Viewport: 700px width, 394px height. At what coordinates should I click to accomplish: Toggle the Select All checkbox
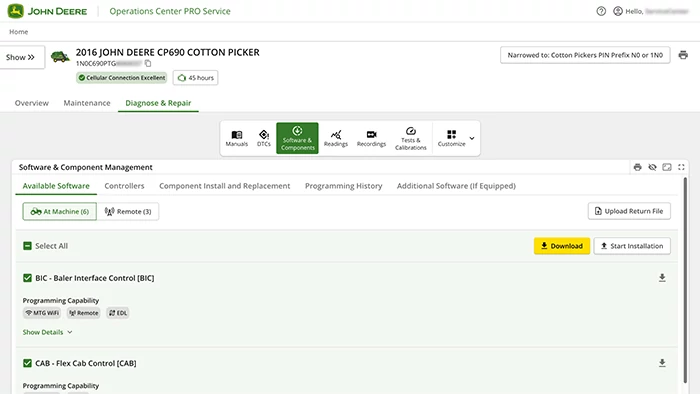click(27, 246)
